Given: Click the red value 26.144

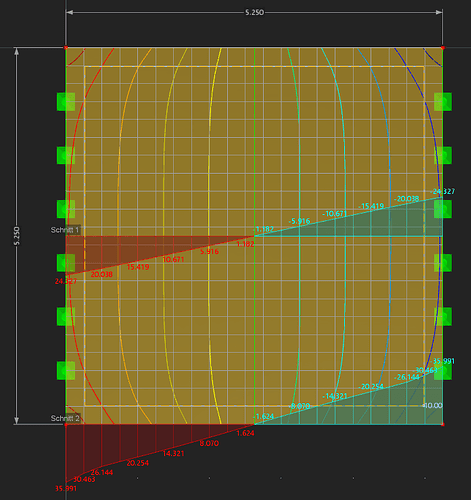Looking at the screenshot, I should coord(102,472).
